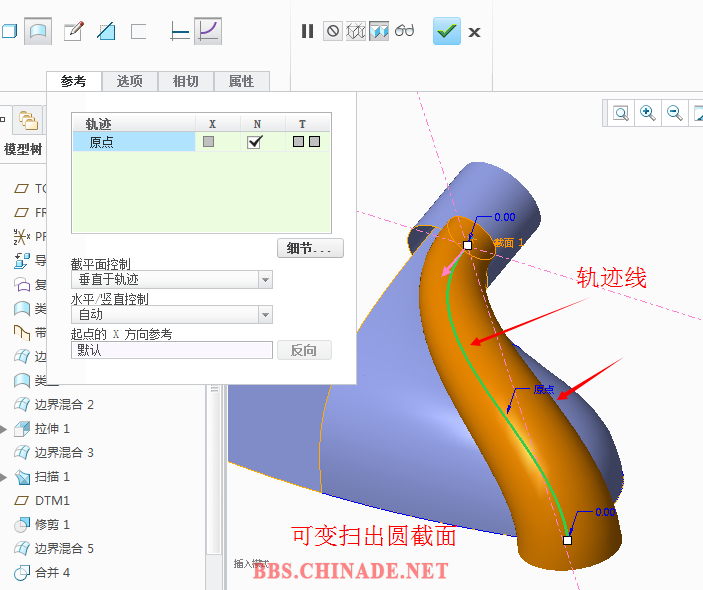Switch to the 相切 tab
The width and height of the screenshot is (703, 590).
[185, 81]
